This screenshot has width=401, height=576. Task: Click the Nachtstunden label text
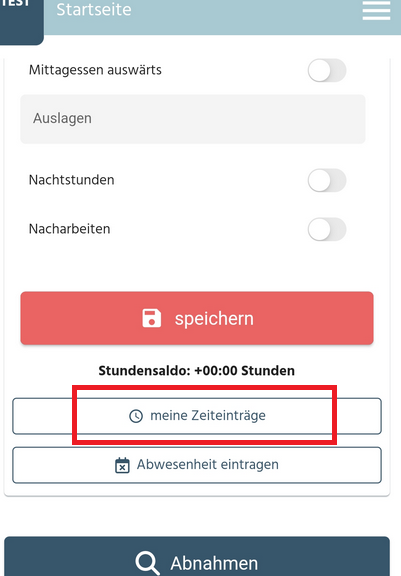coord(72,180)
